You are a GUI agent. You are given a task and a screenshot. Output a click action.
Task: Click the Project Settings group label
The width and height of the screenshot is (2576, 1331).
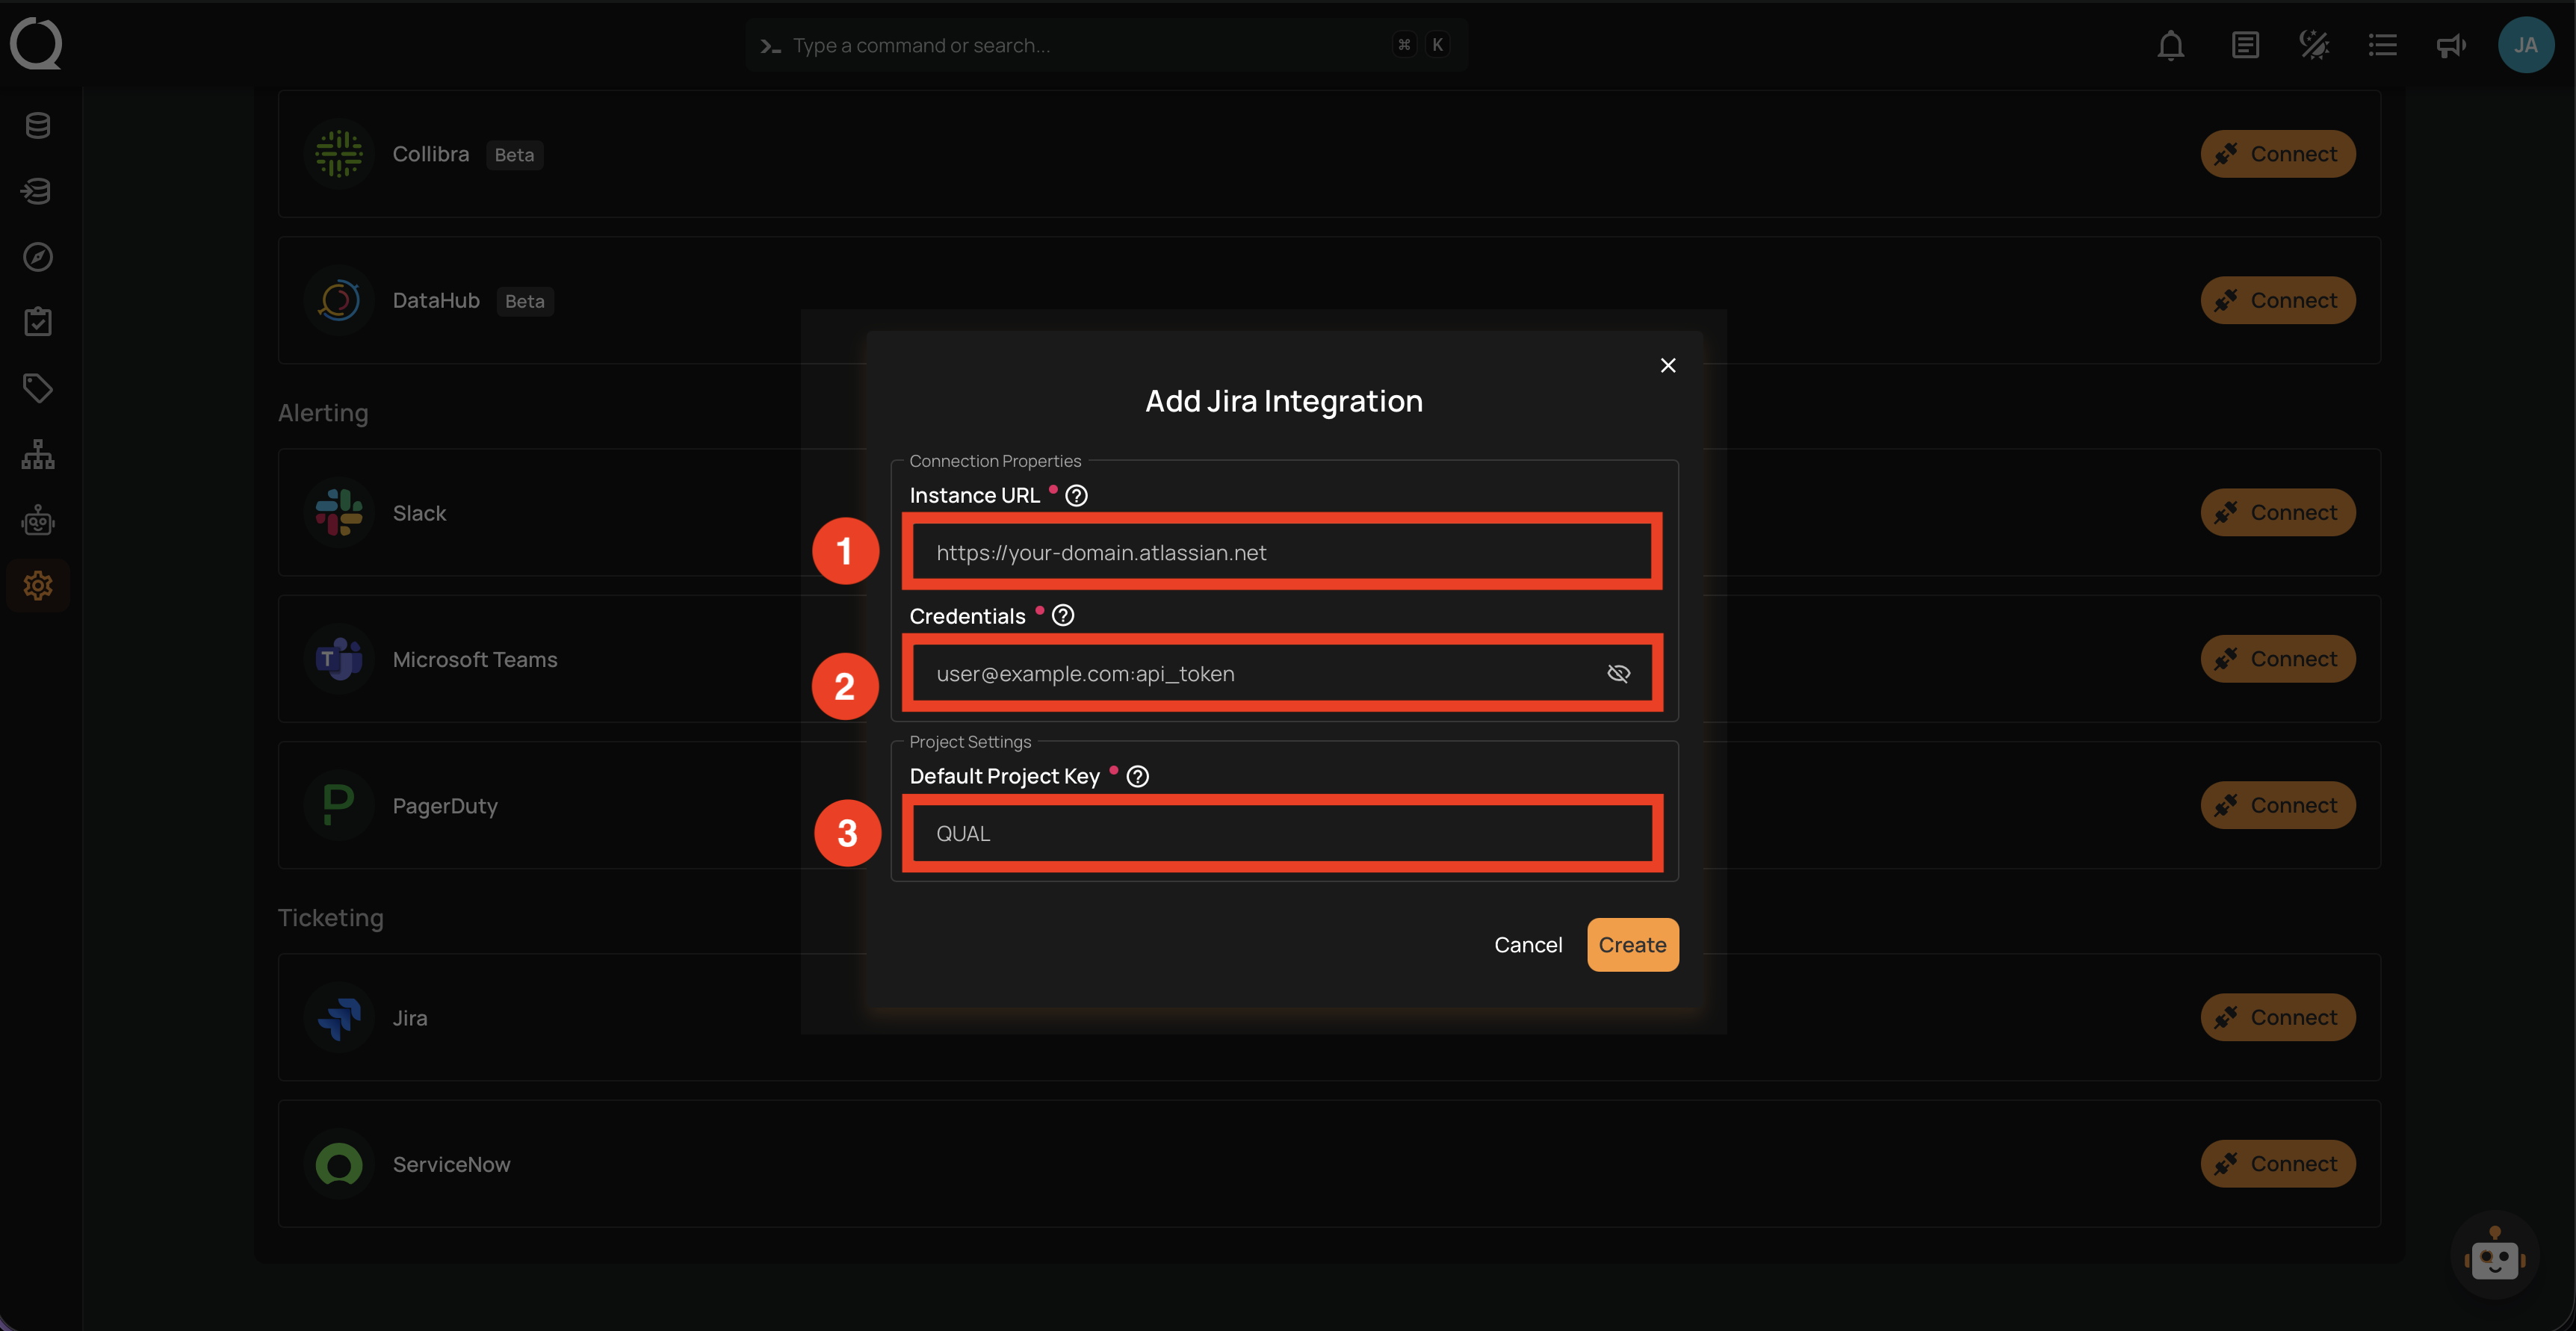click(970, 742)
